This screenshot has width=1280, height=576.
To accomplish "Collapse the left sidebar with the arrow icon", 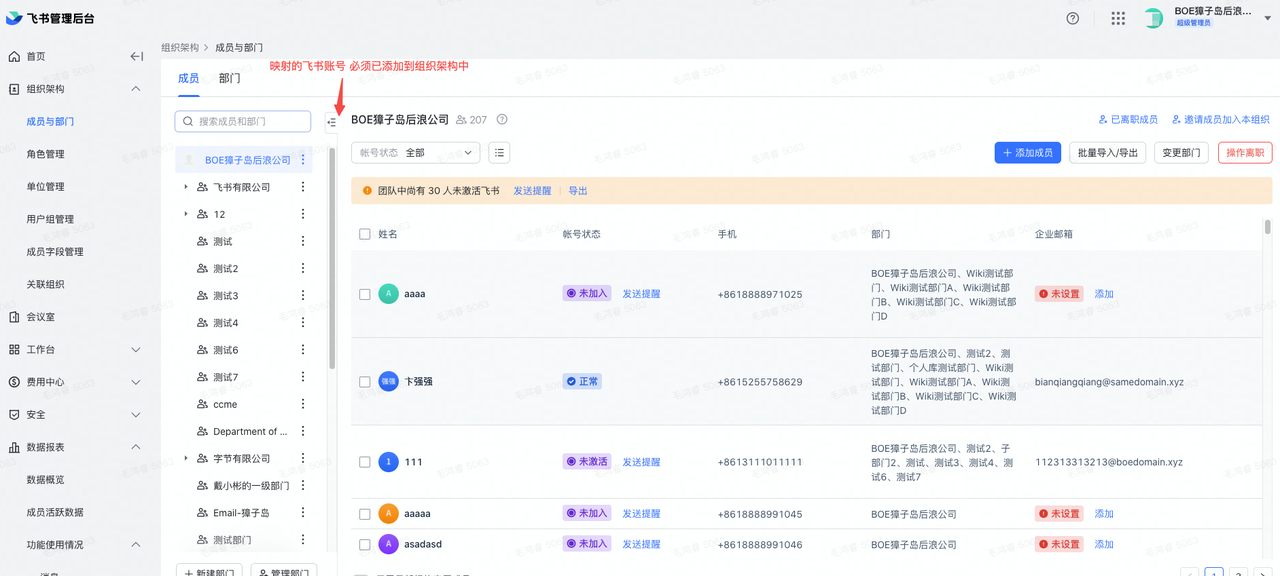I will point(137,56).
